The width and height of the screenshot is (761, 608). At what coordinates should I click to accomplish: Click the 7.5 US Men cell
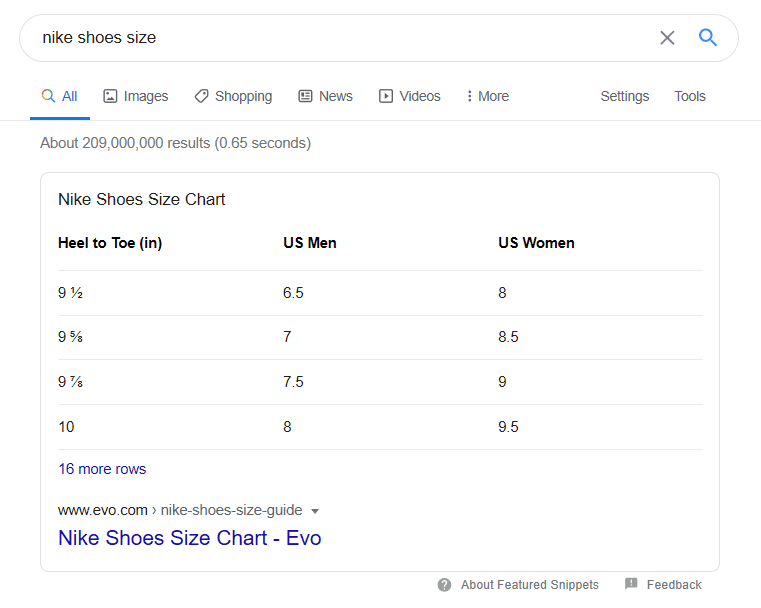[293, 382]
